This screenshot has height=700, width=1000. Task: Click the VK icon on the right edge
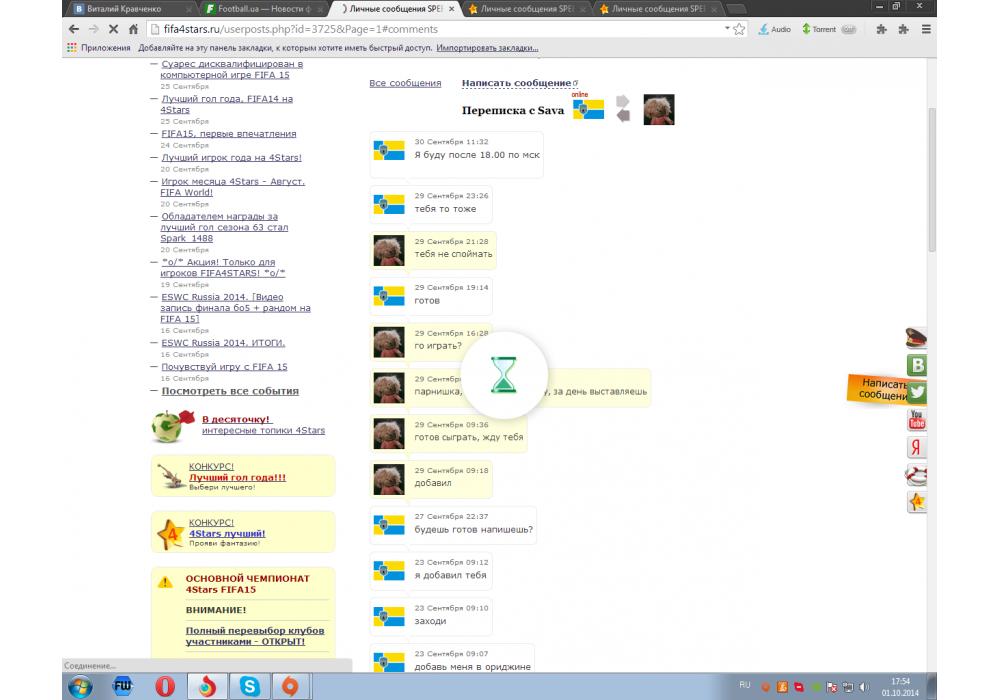[916, 365]
